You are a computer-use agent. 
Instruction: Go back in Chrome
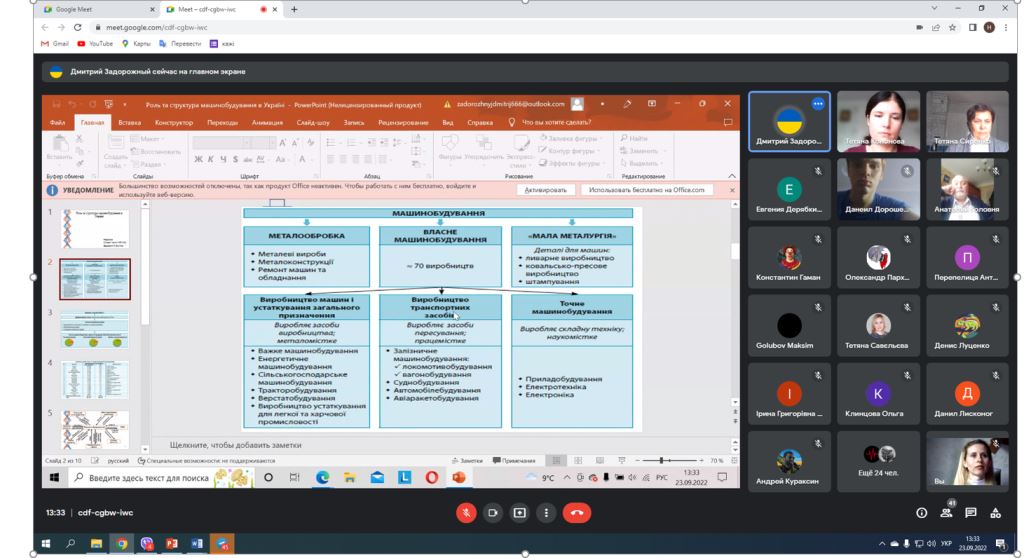tap(44, 27)
